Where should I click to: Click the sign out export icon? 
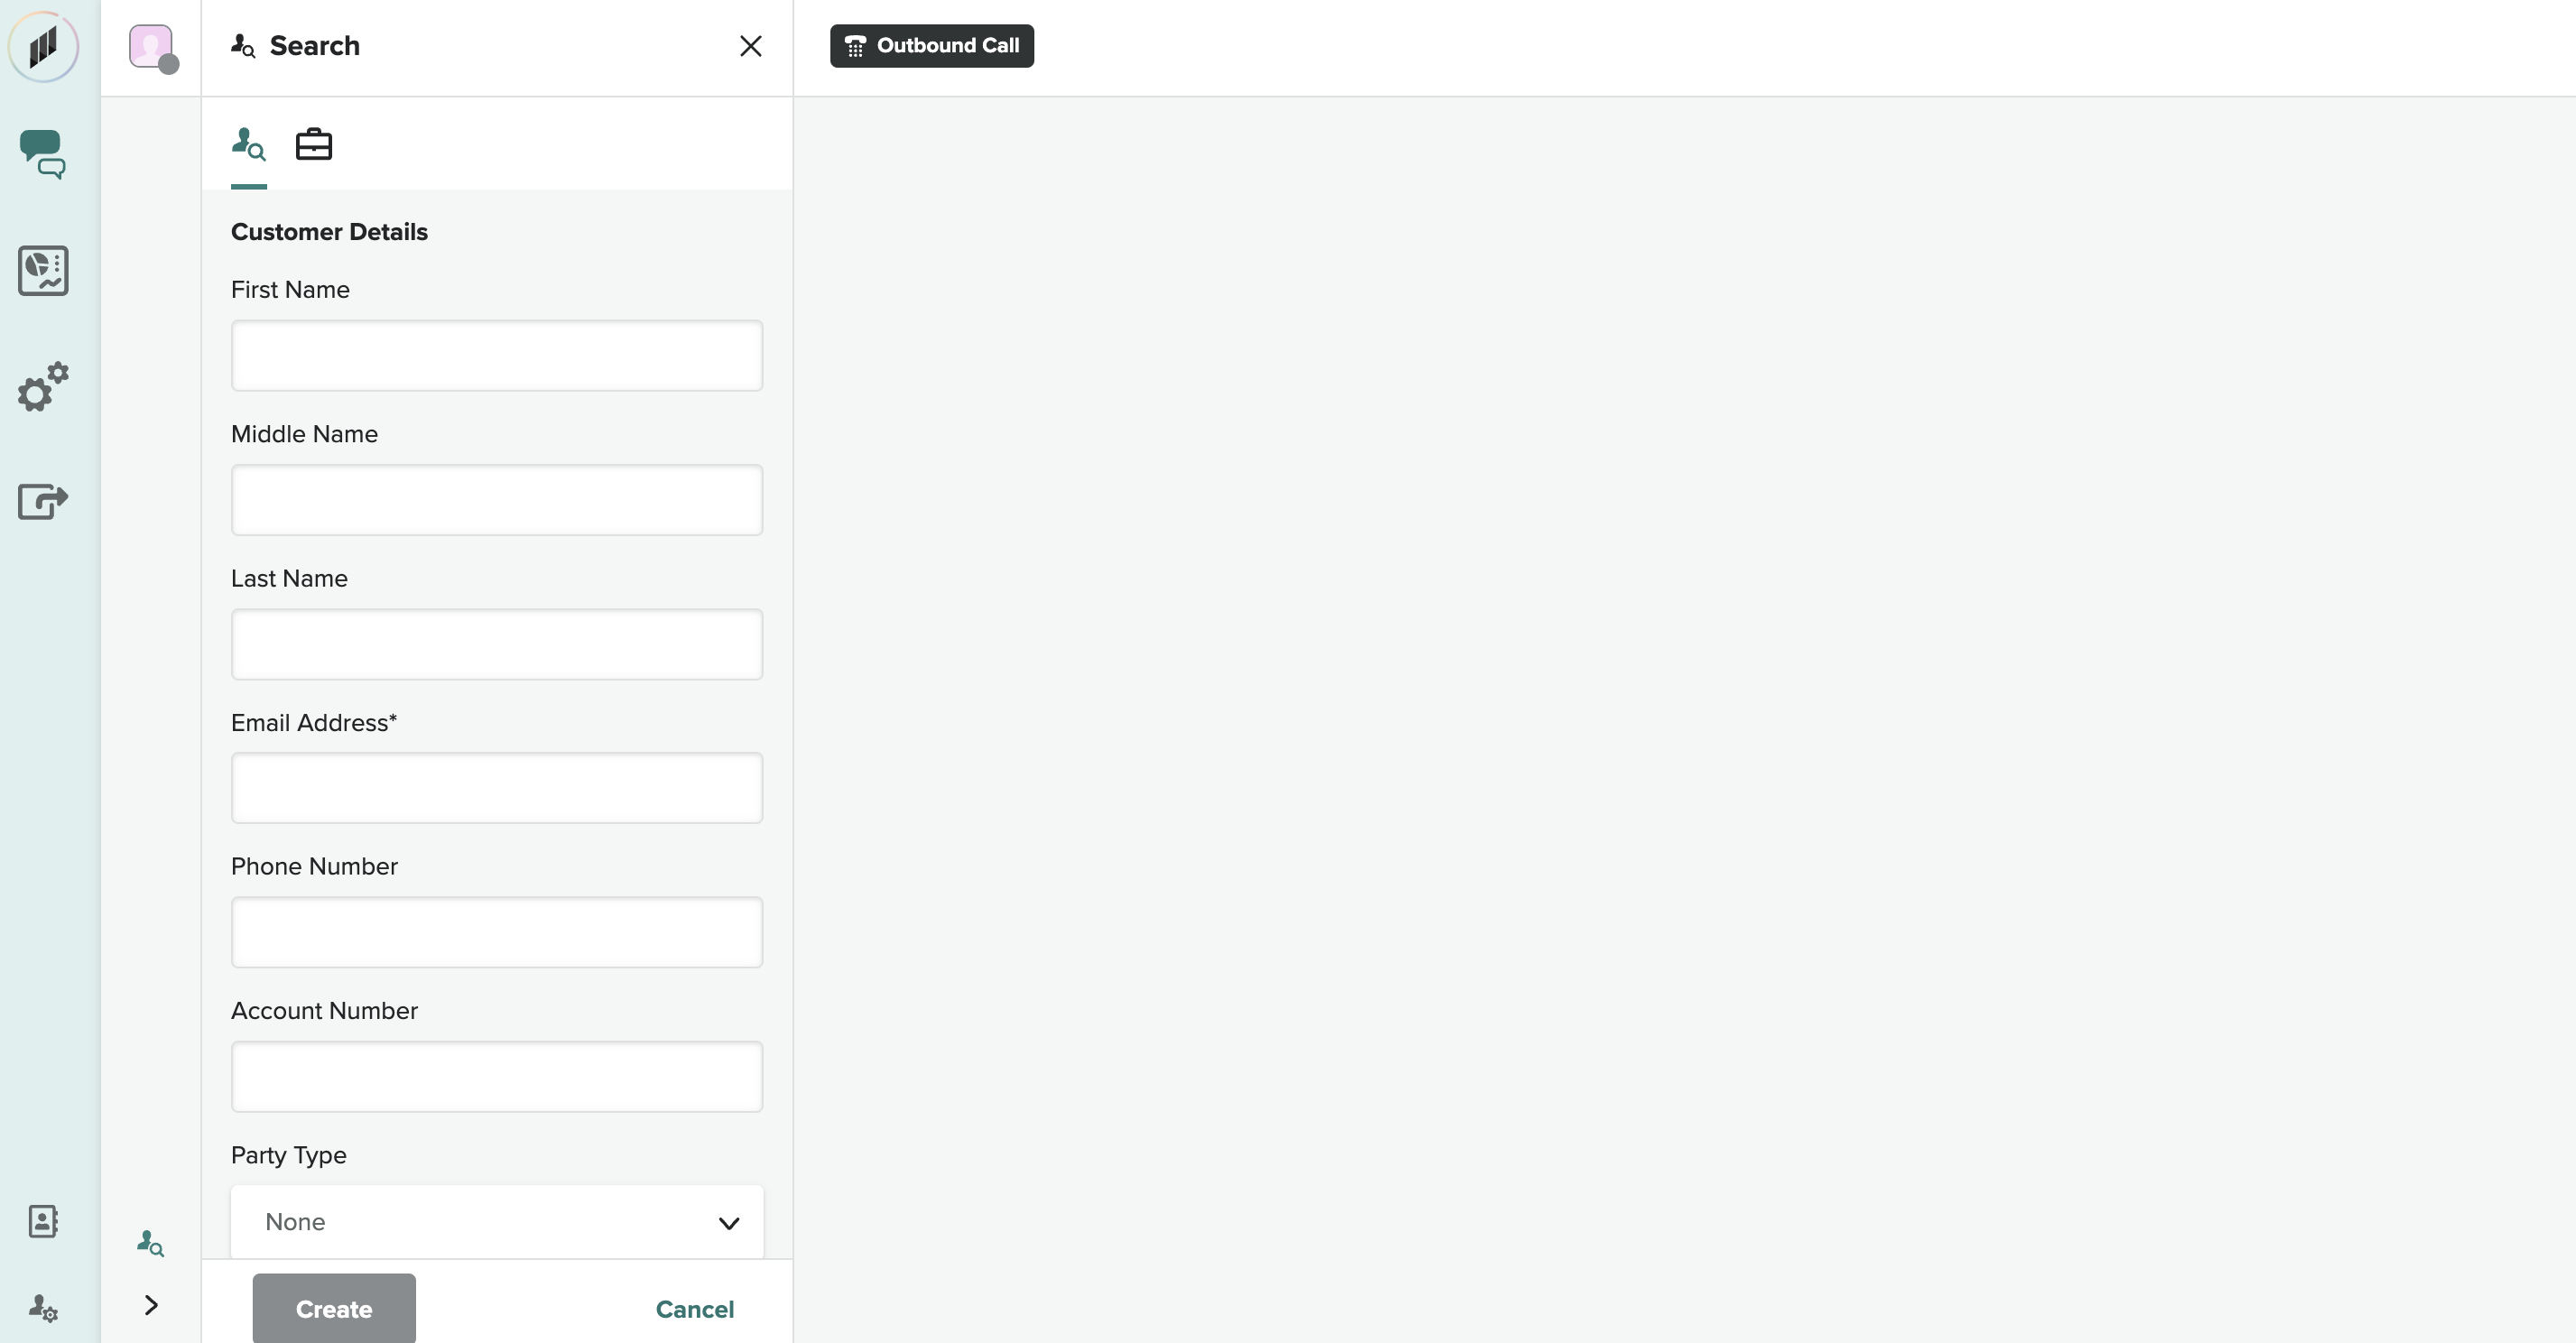[x=43, y=500]
